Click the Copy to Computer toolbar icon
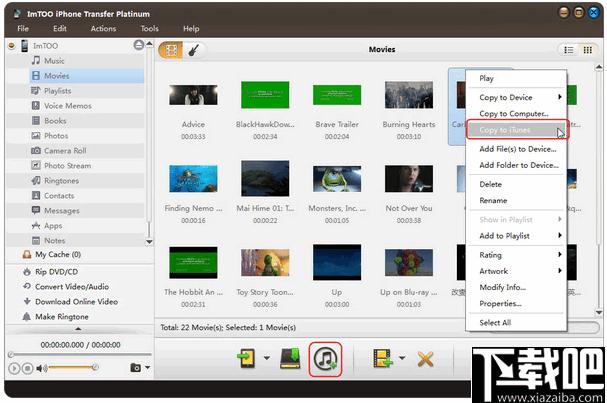607x403 pixels. point(290,358)
